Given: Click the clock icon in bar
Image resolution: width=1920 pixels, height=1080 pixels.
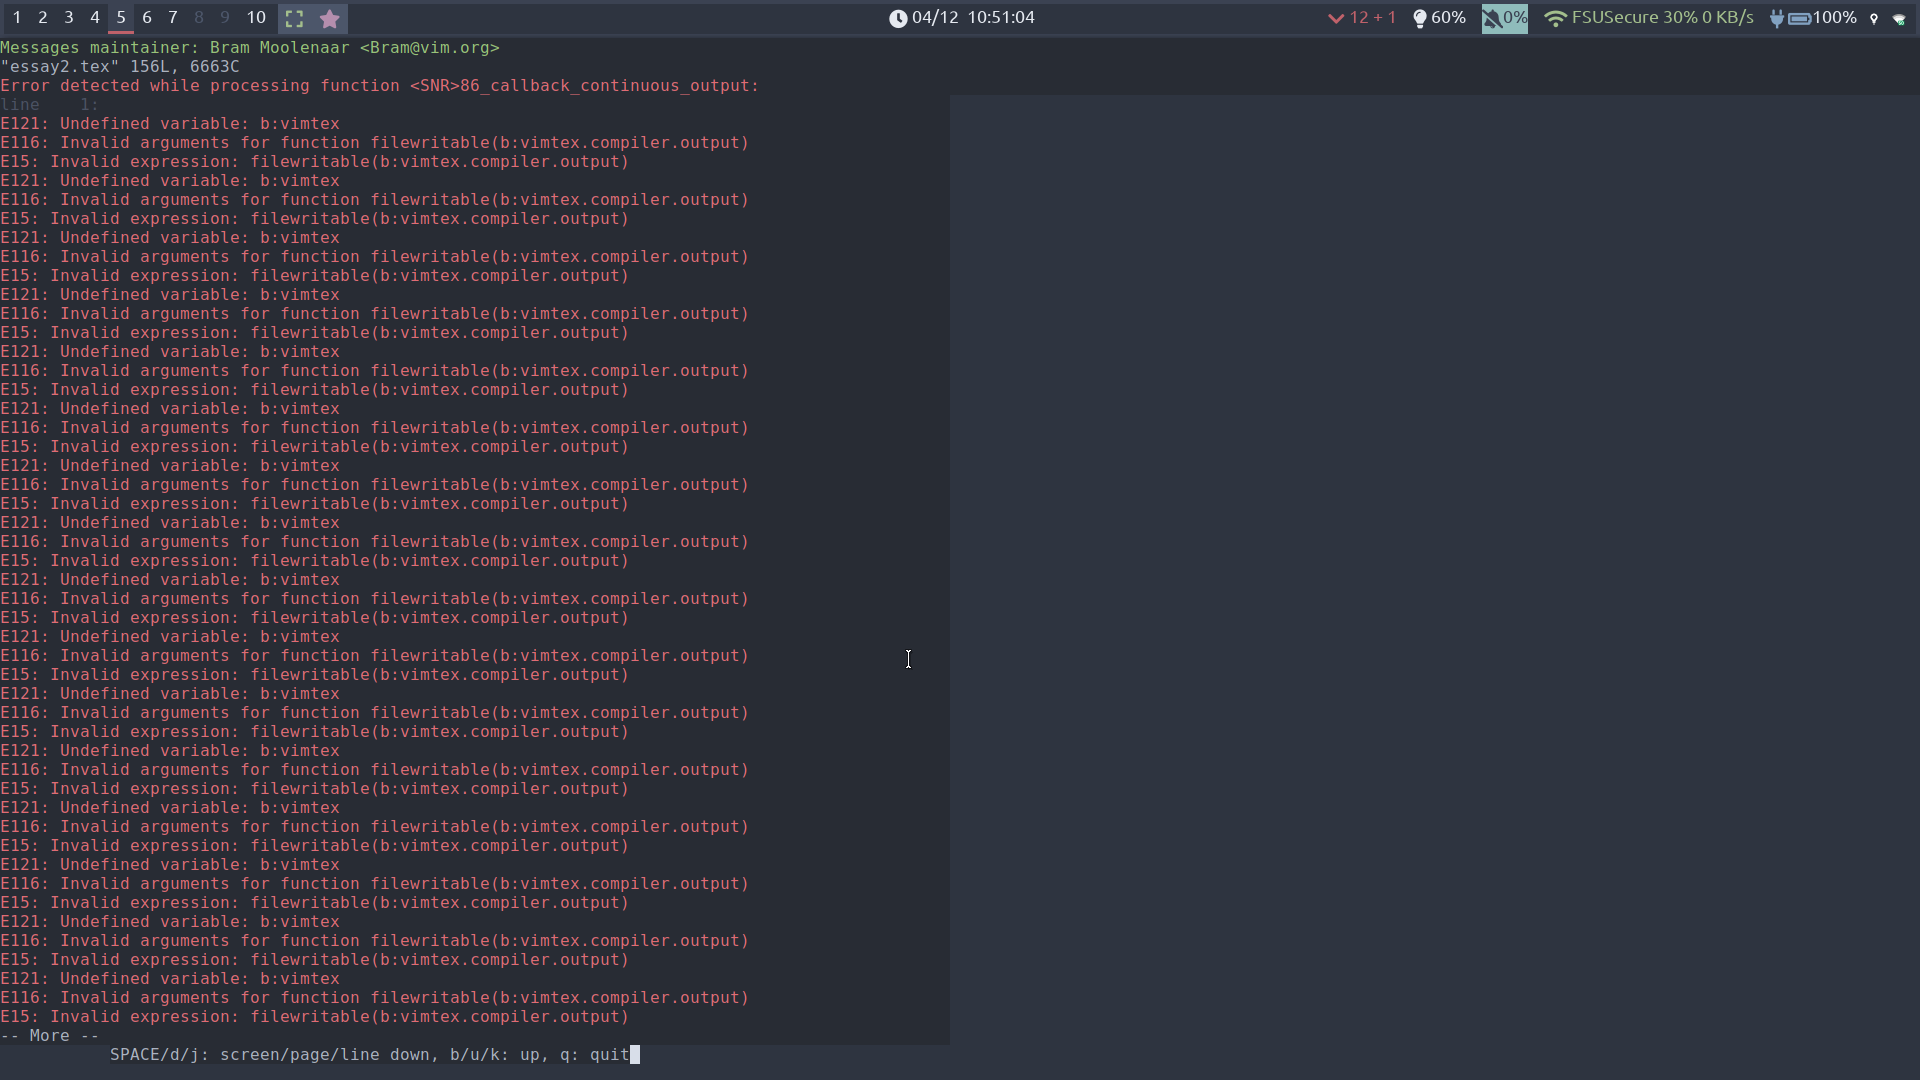Looking at the screenshot, I should 898,18.
